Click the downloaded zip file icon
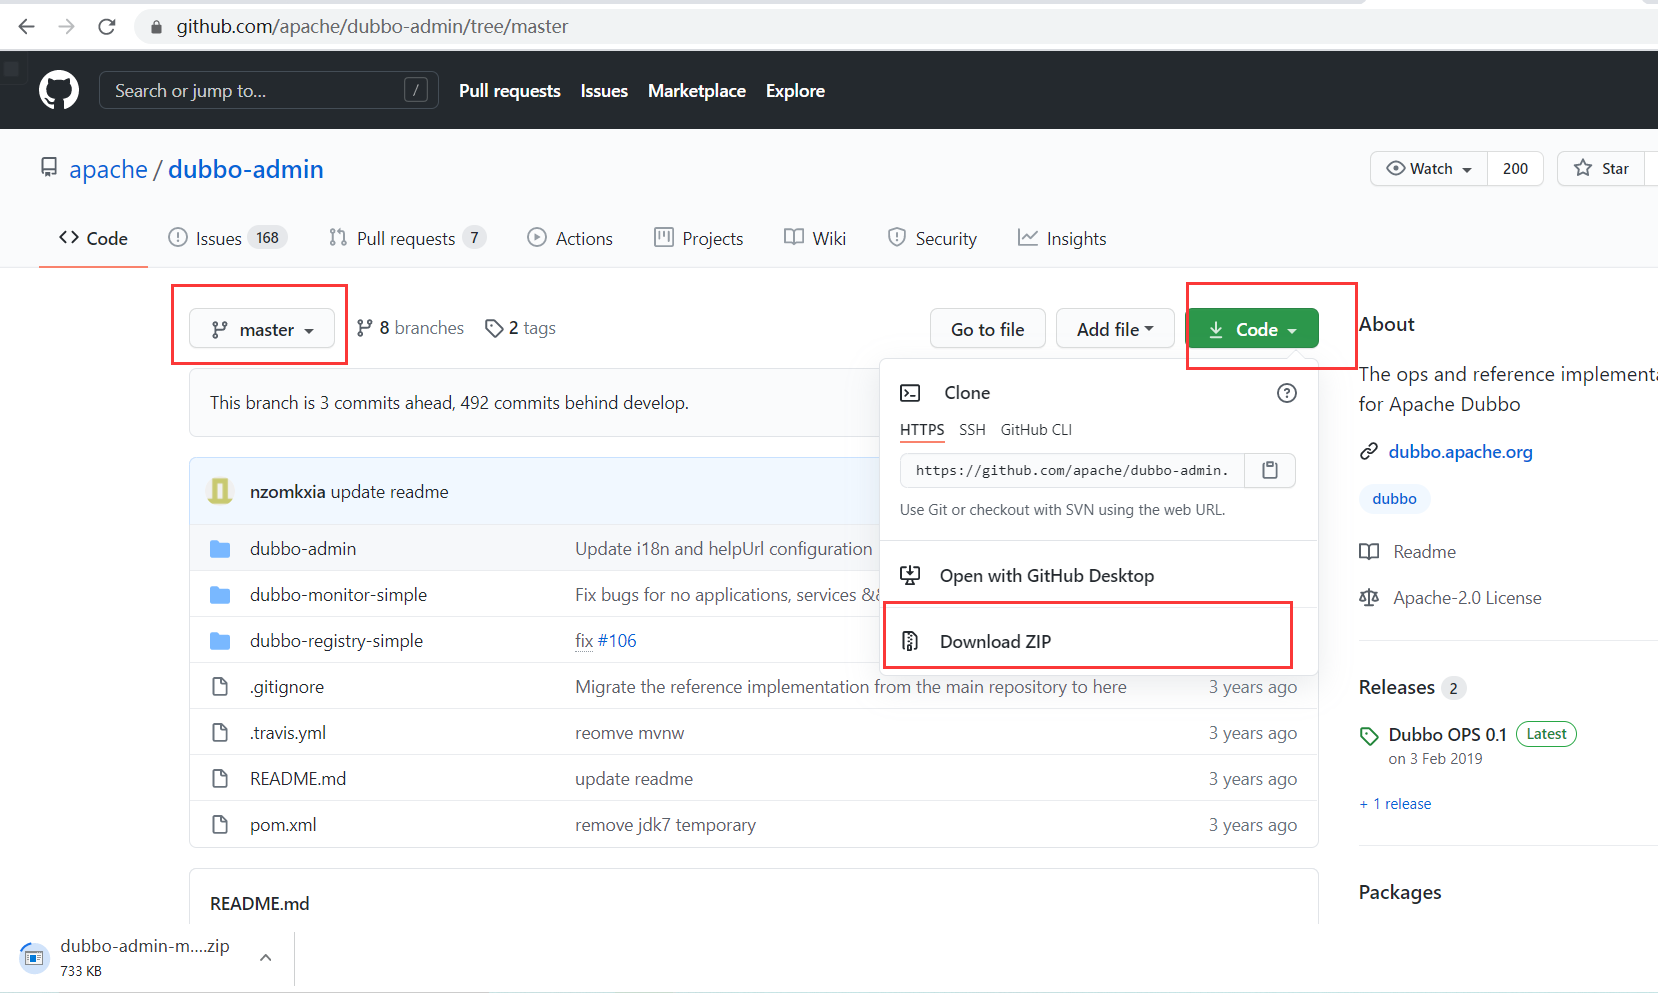Screen dimensions: 1658x993 [x=33, y=958]
